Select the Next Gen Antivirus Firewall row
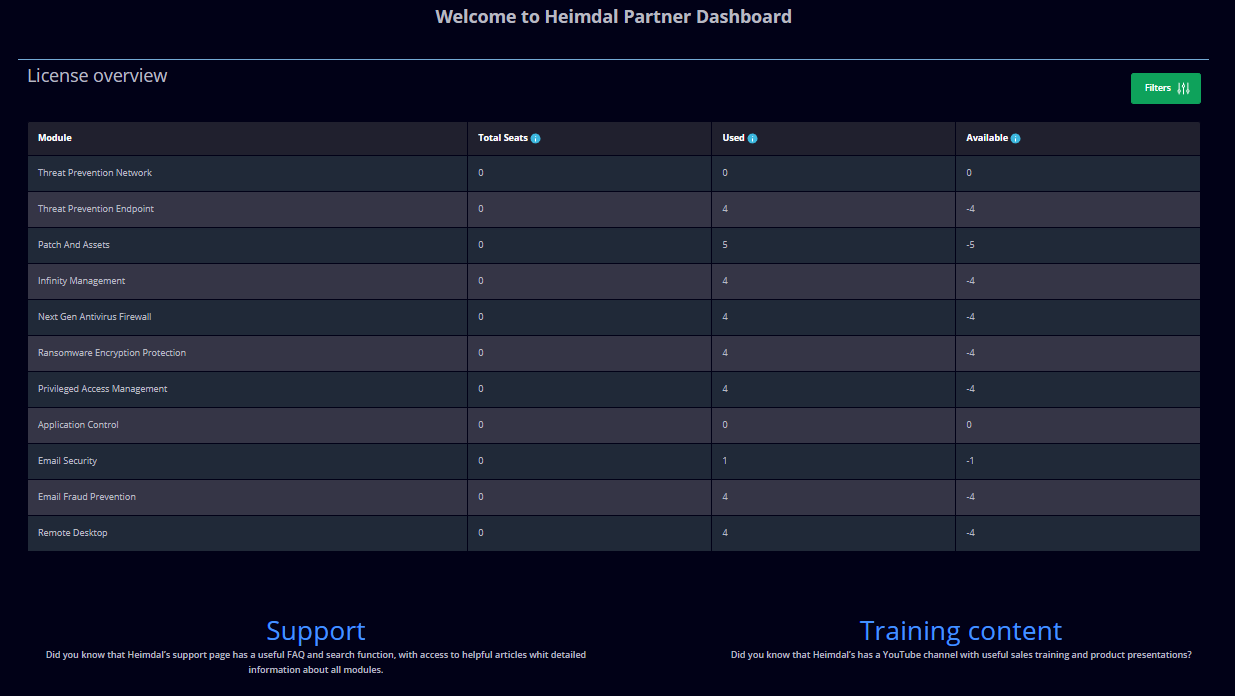The image size is (1235, 696). coord(614,317)
